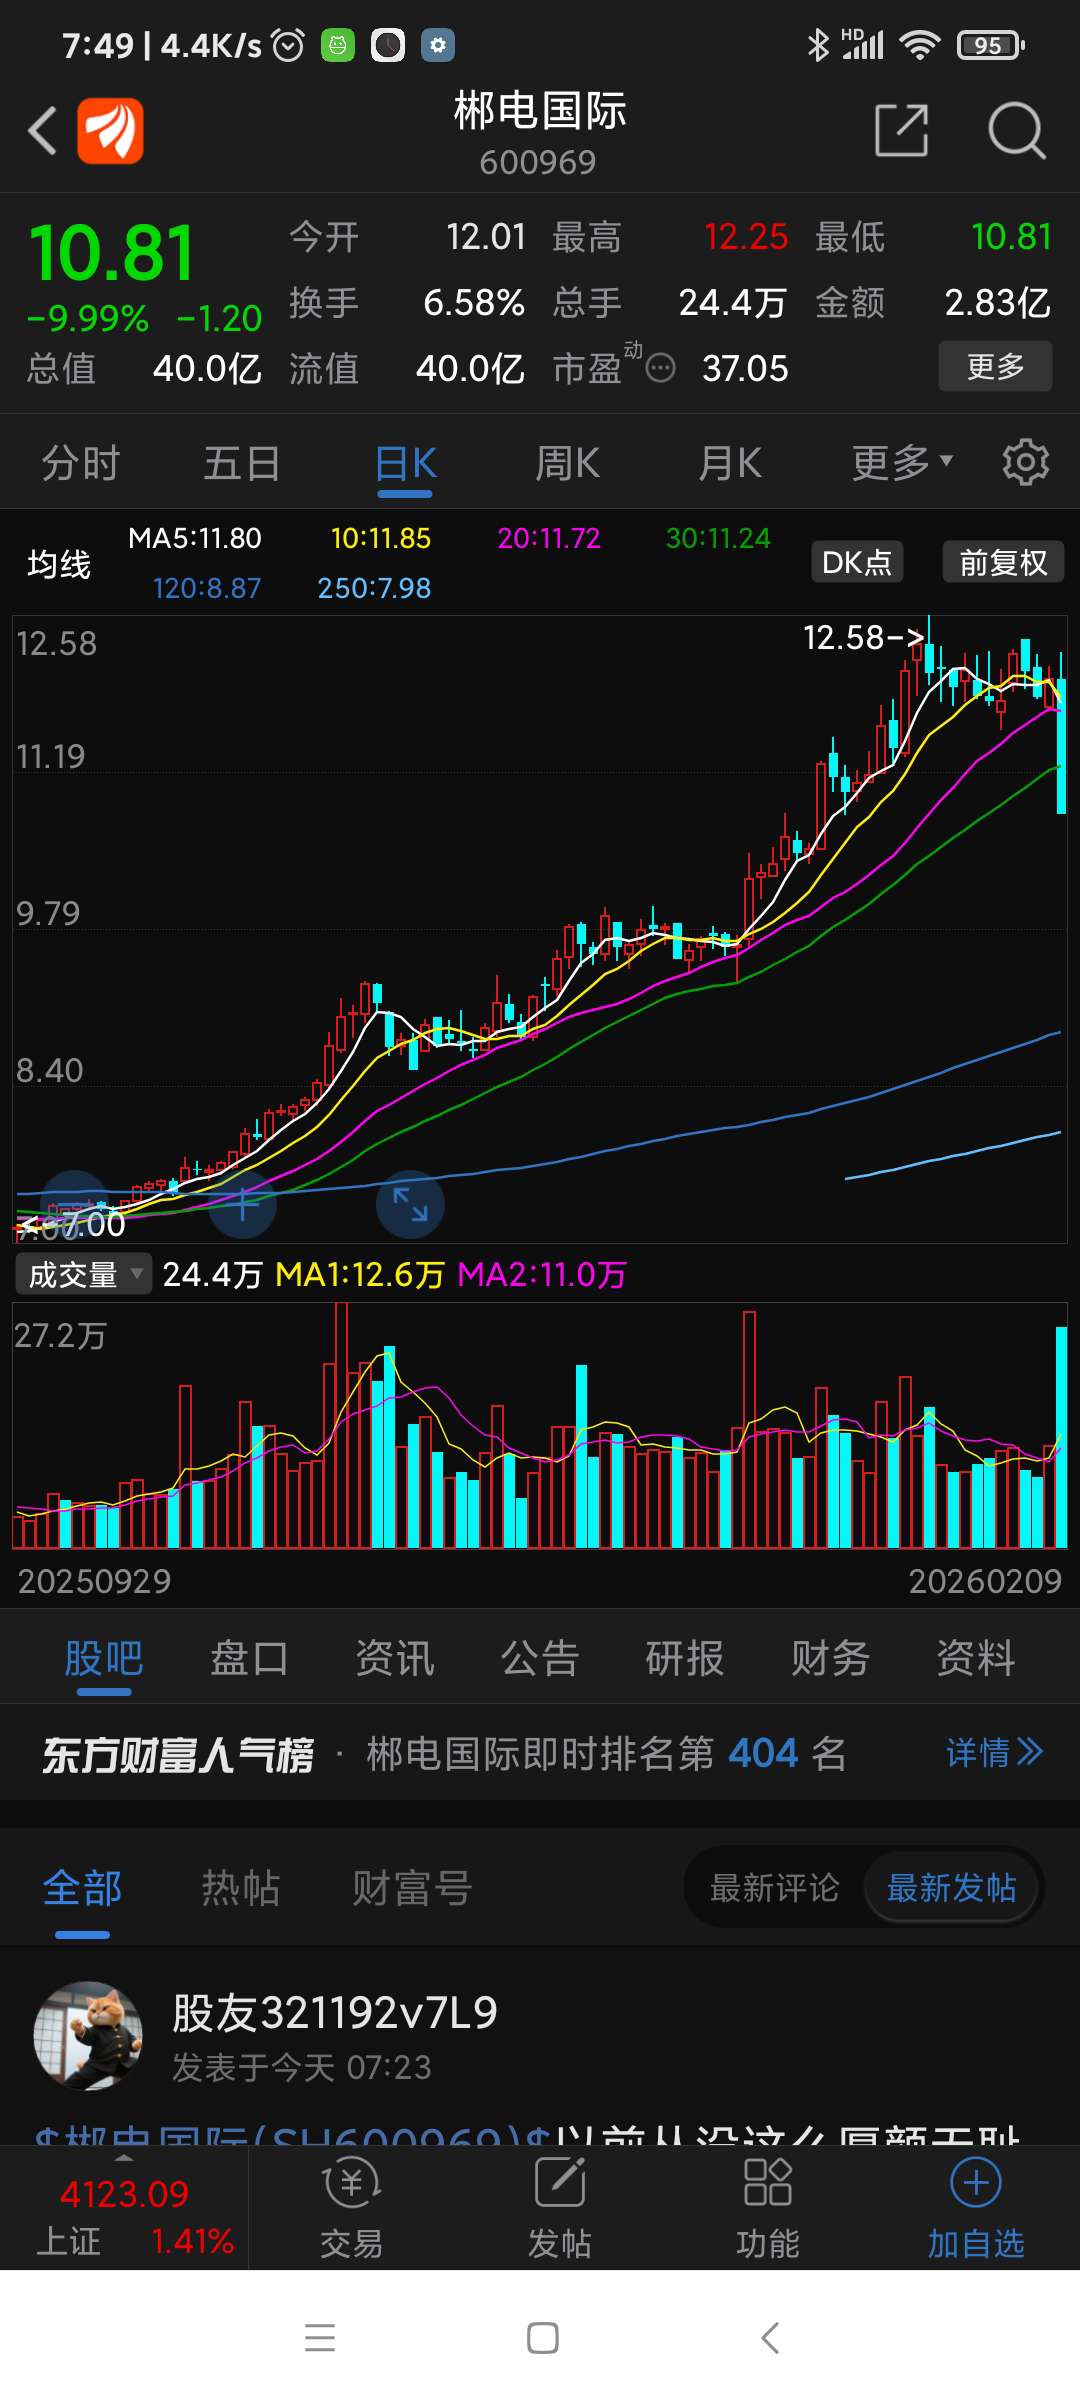
Task: Toggle the DK点 indicator
Action: [857, 562]
